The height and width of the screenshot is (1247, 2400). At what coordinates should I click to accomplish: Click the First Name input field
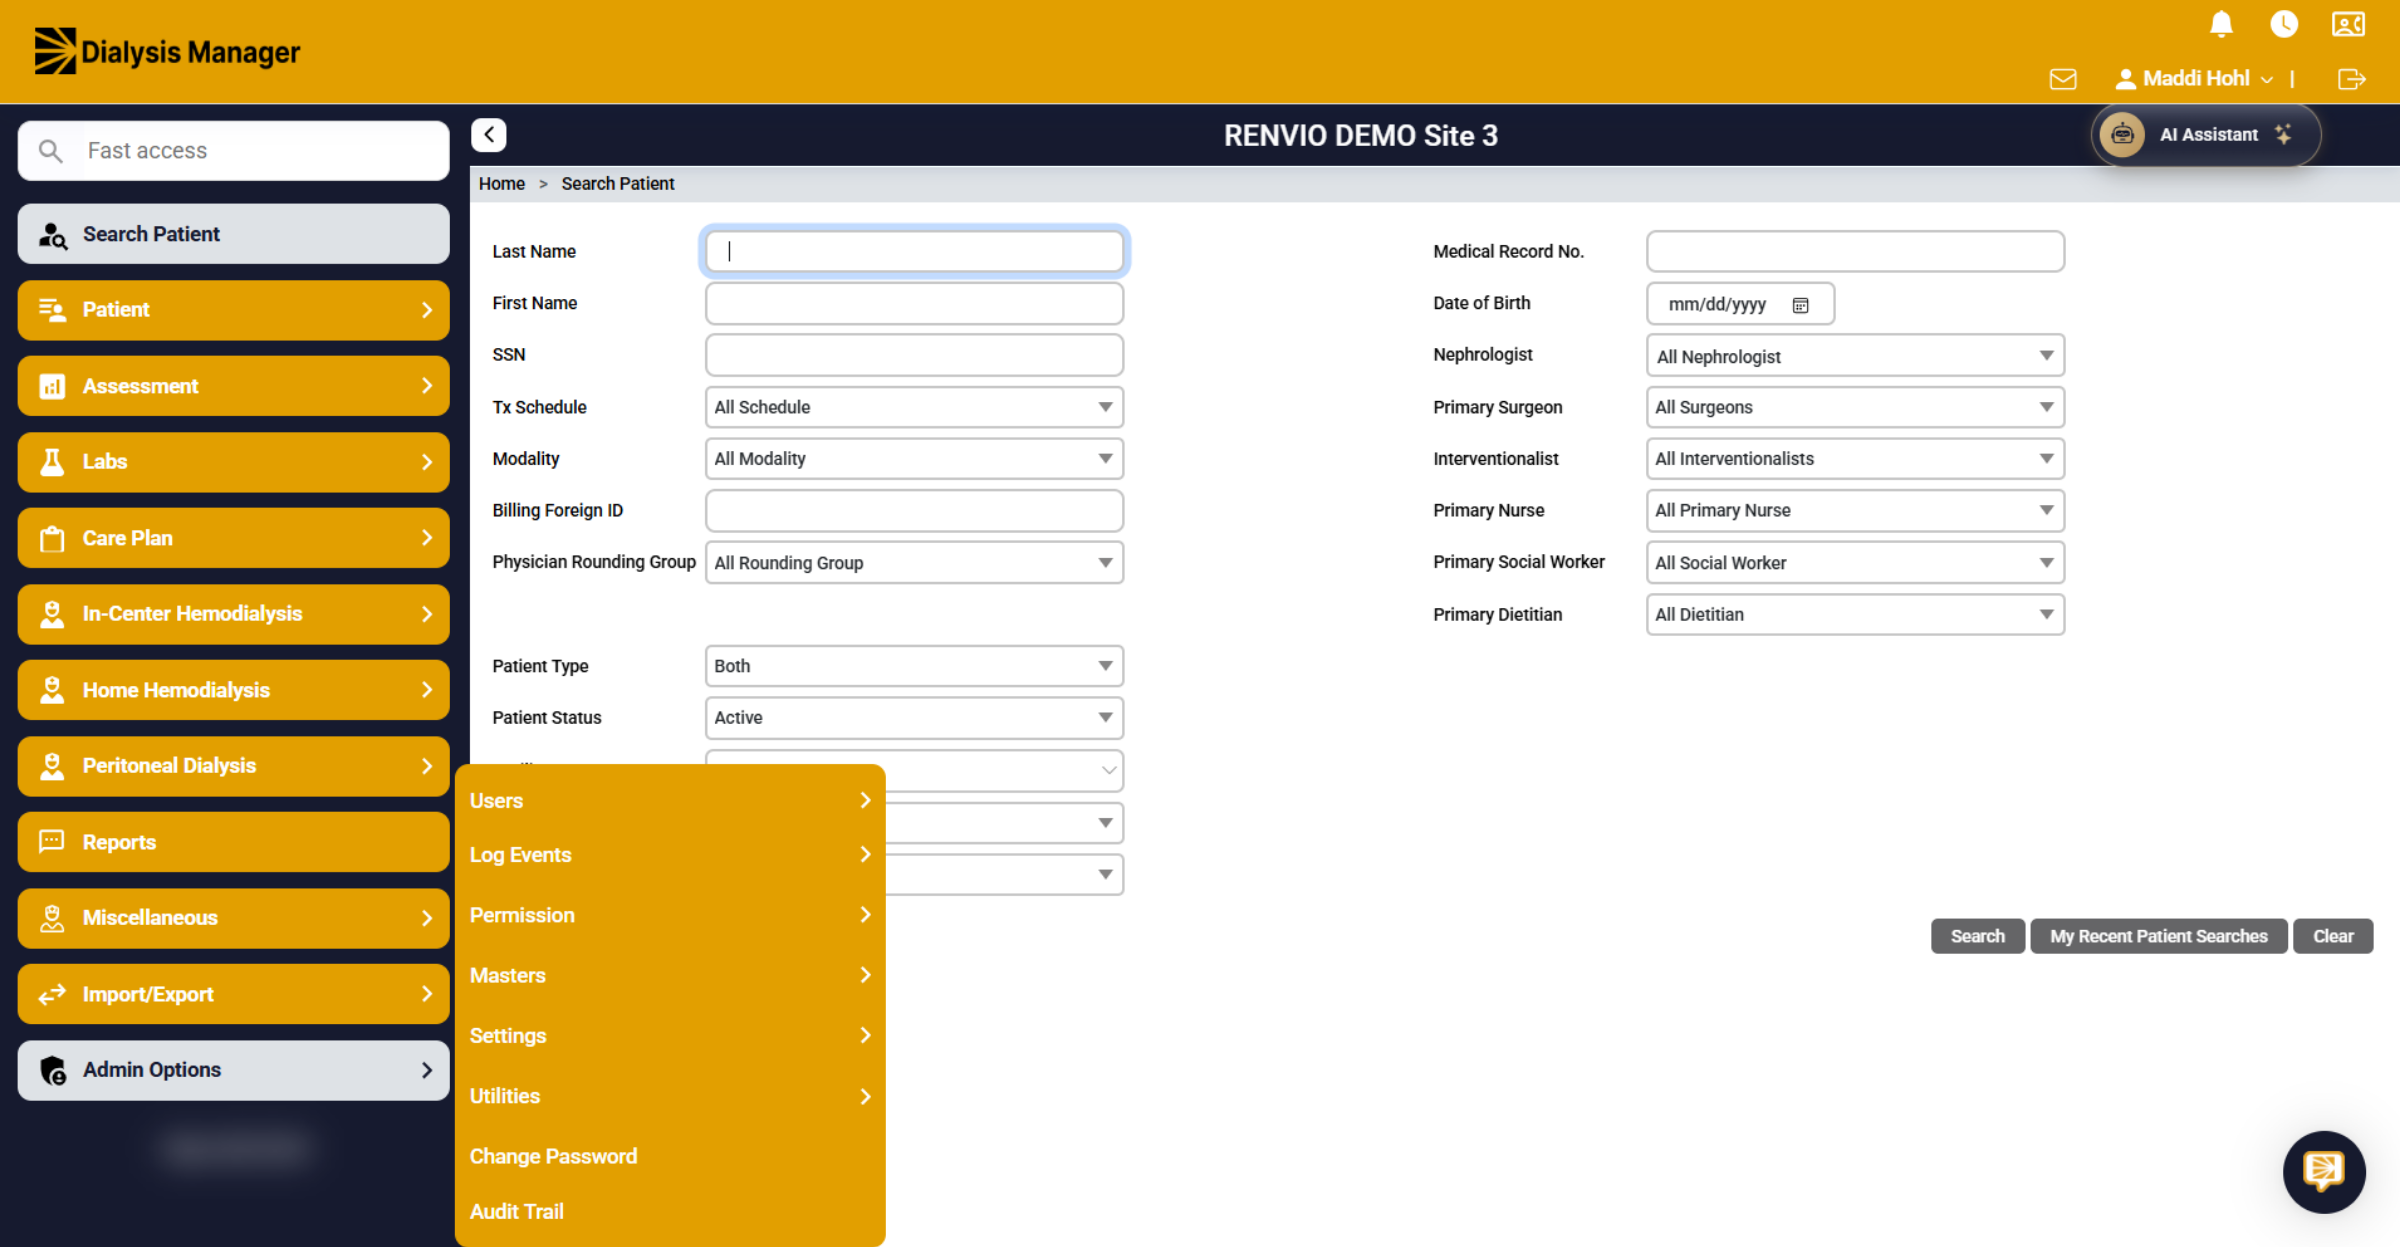coord(914,304)
